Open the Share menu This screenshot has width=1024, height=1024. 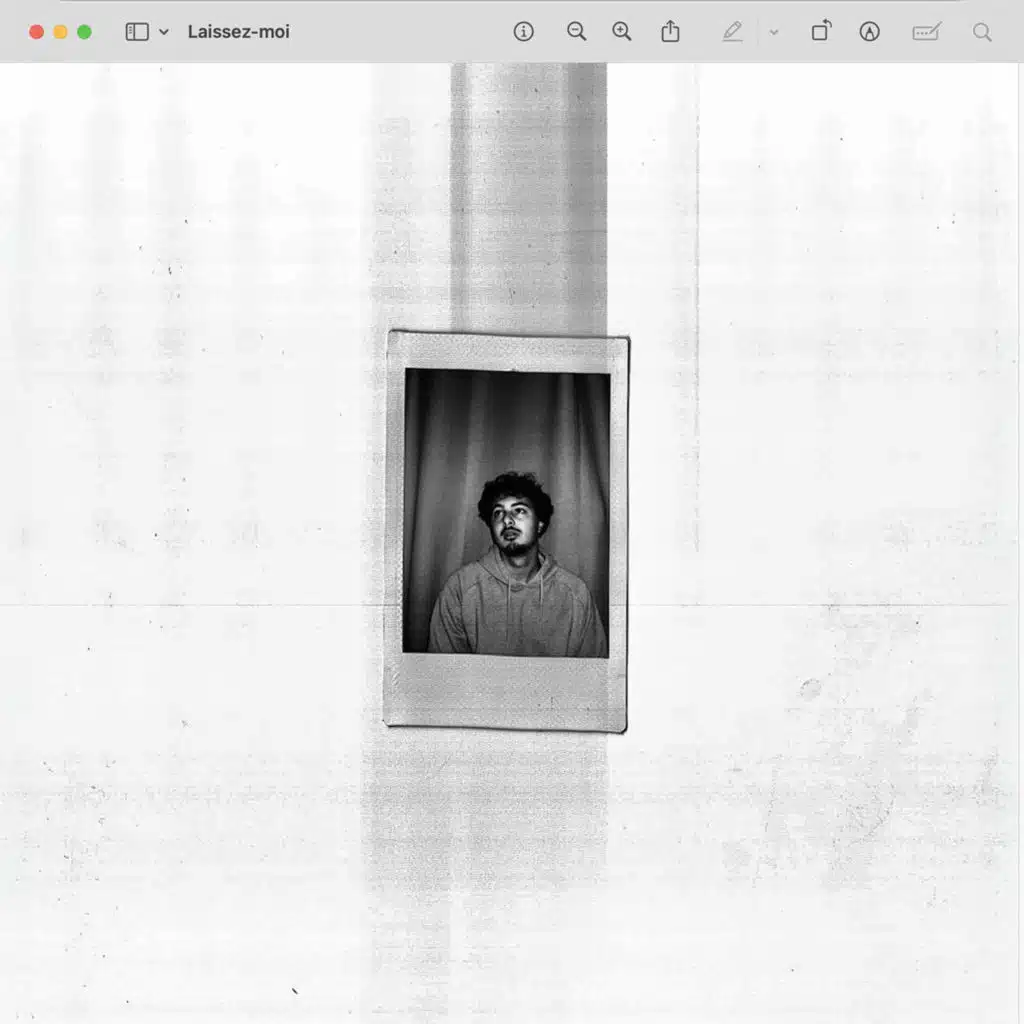(670, 32)
